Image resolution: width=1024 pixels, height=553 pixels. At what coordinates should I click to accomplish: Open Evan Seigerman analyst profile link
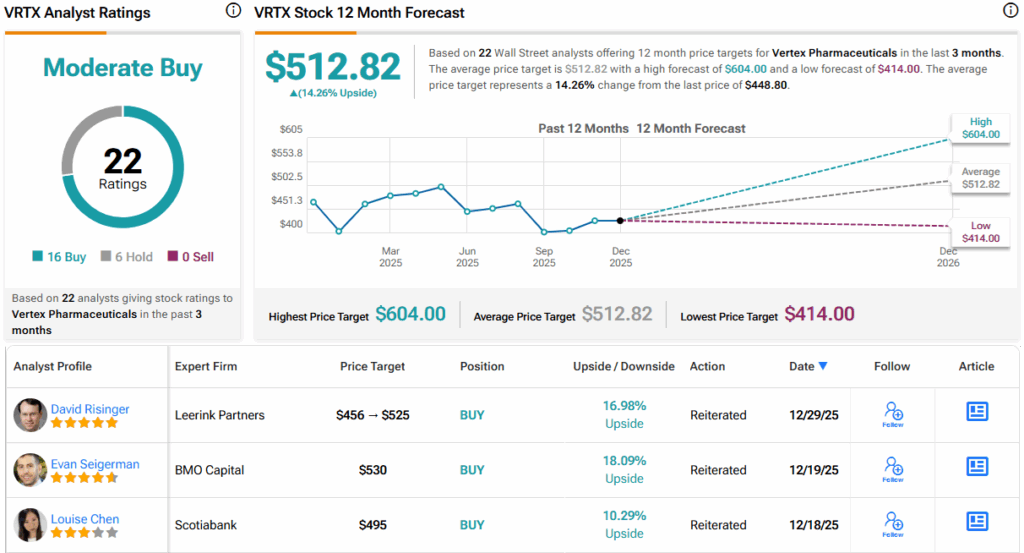tap(95, 464)
